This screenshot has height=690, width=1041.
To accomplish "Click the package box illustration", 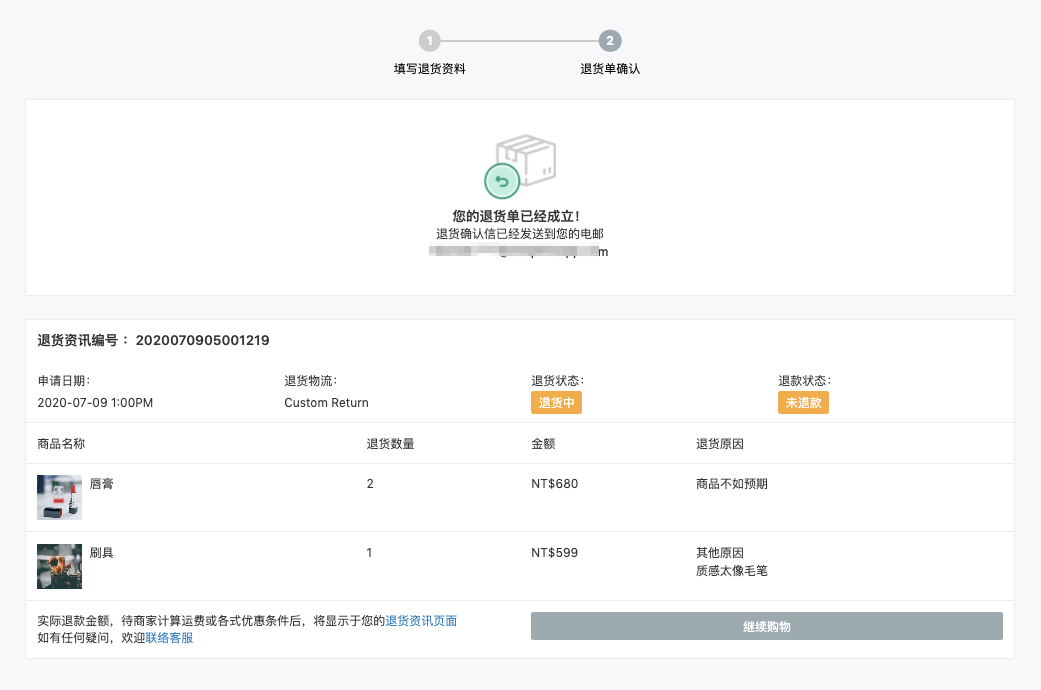I will (526, 159).
